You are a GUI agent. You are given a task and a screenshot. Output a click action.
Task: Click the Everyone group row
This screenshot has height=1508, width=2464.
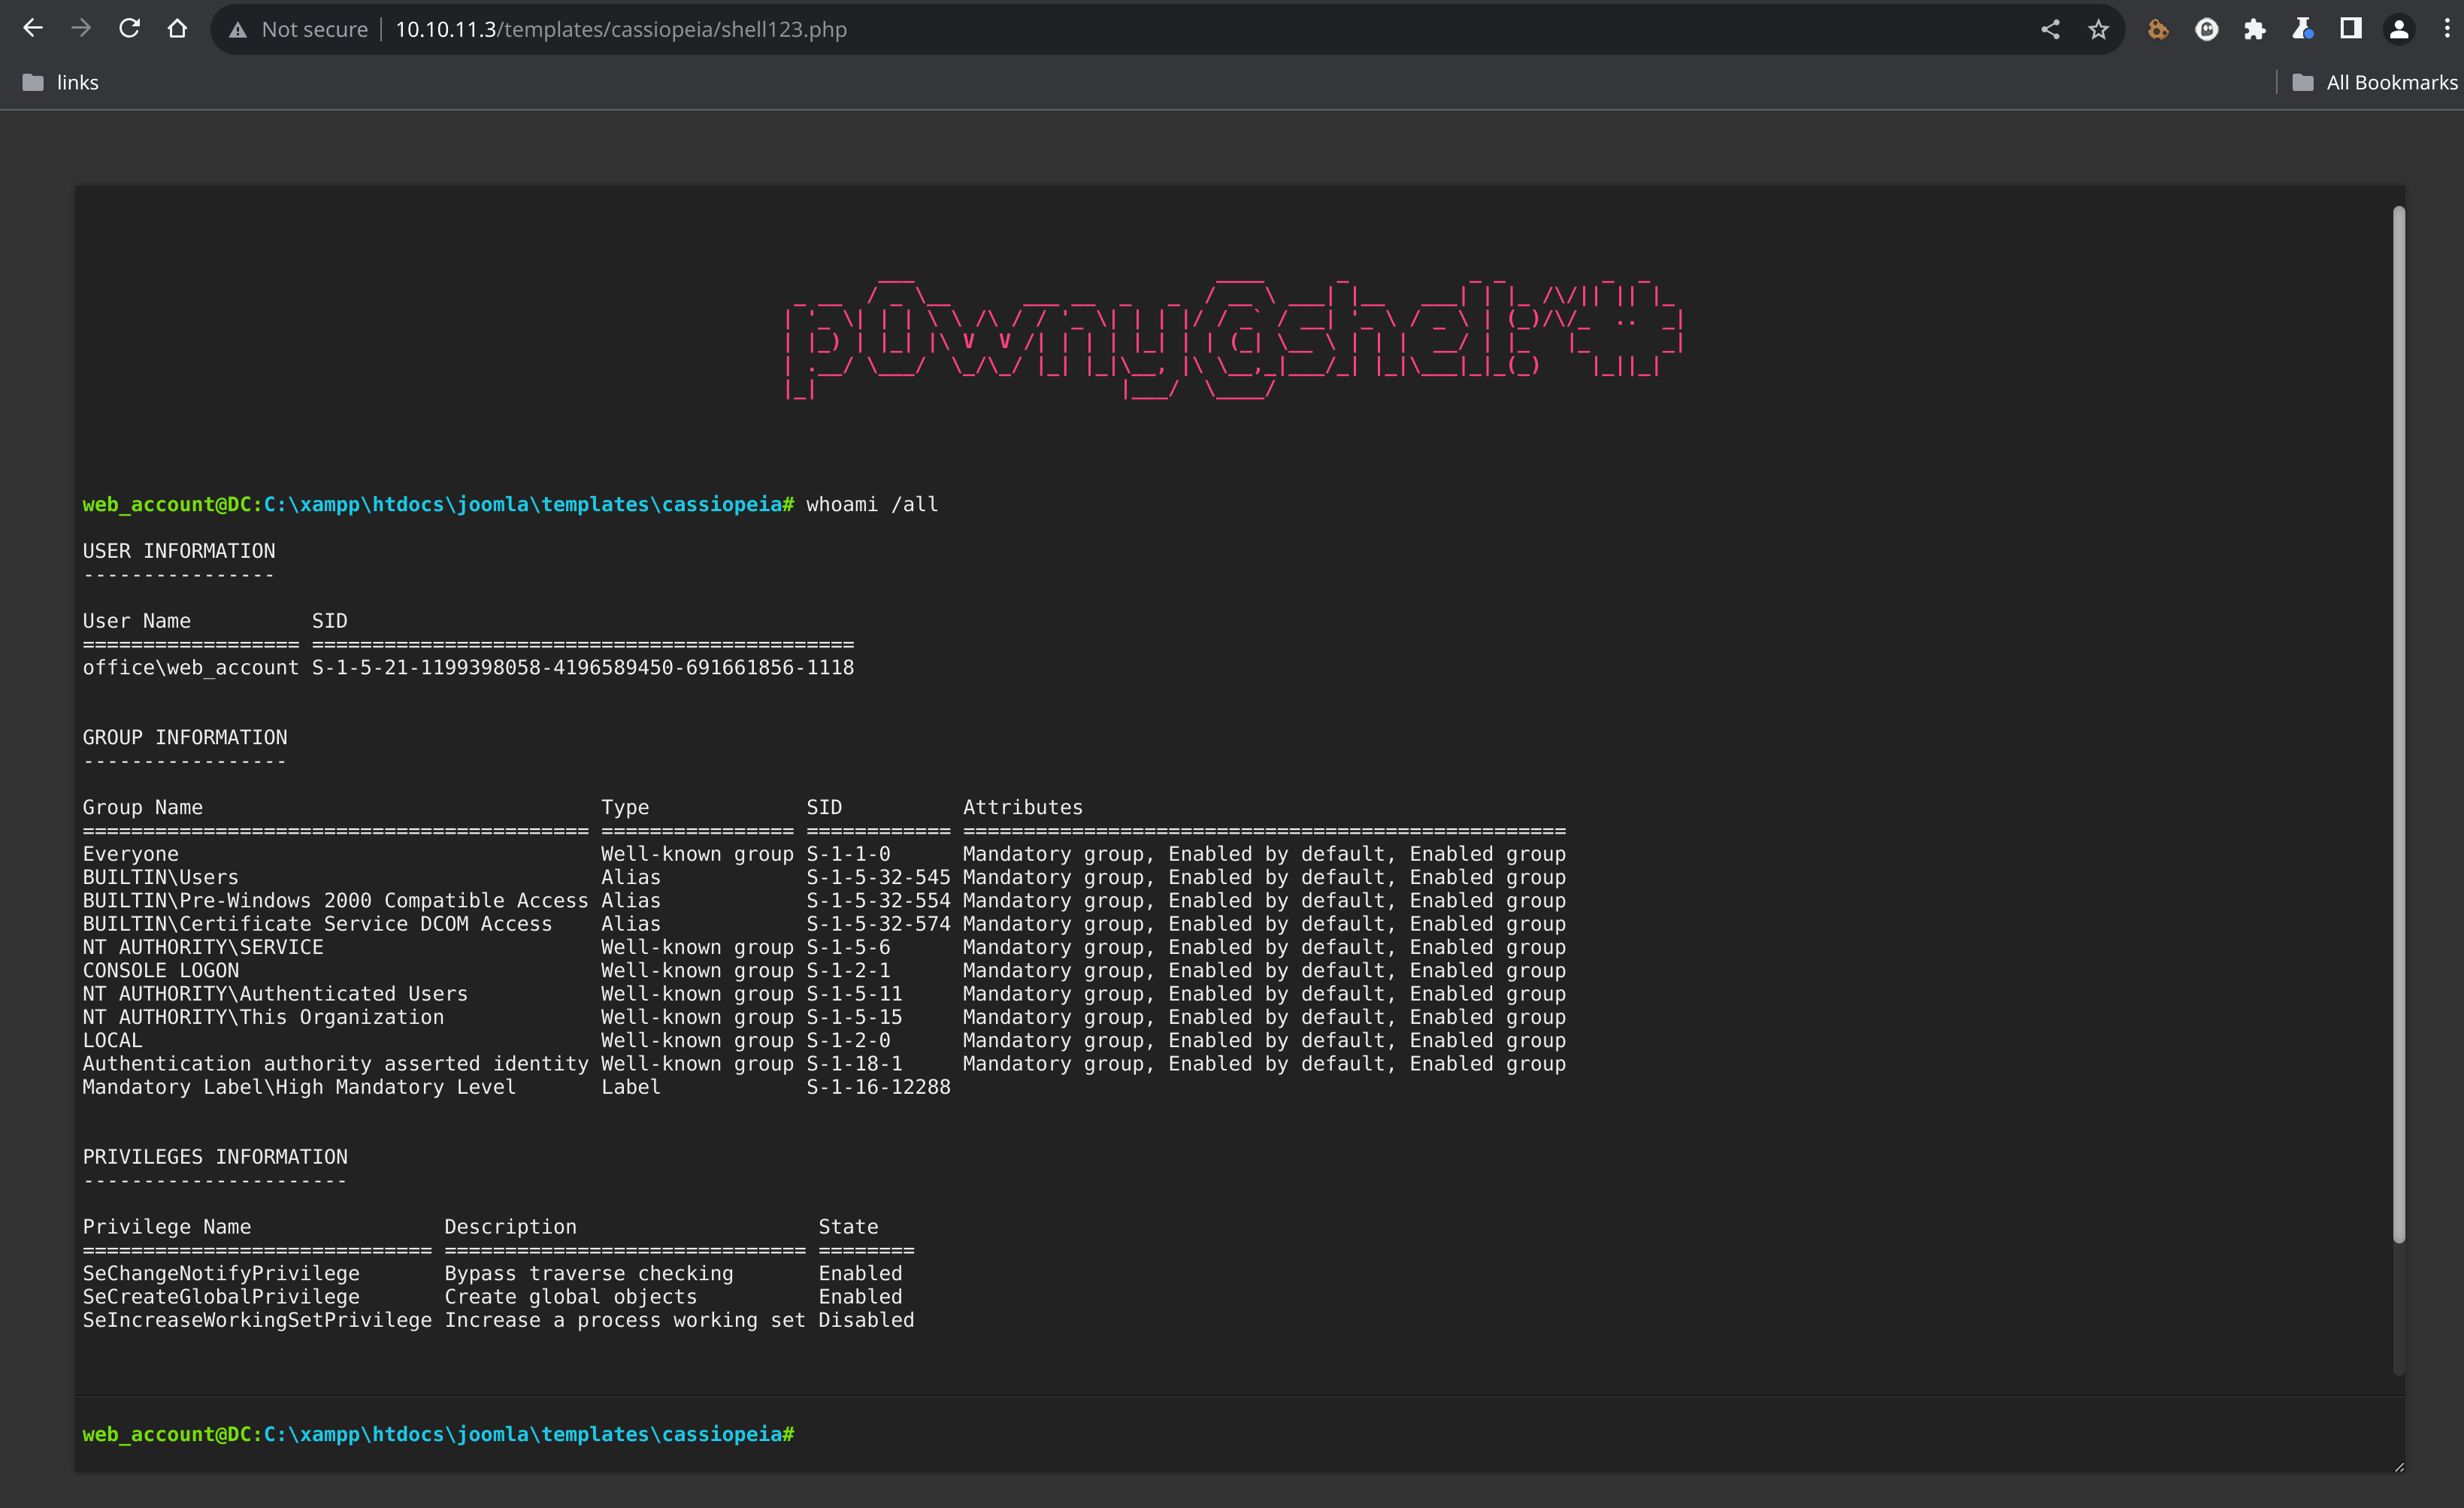click(824, 854)
